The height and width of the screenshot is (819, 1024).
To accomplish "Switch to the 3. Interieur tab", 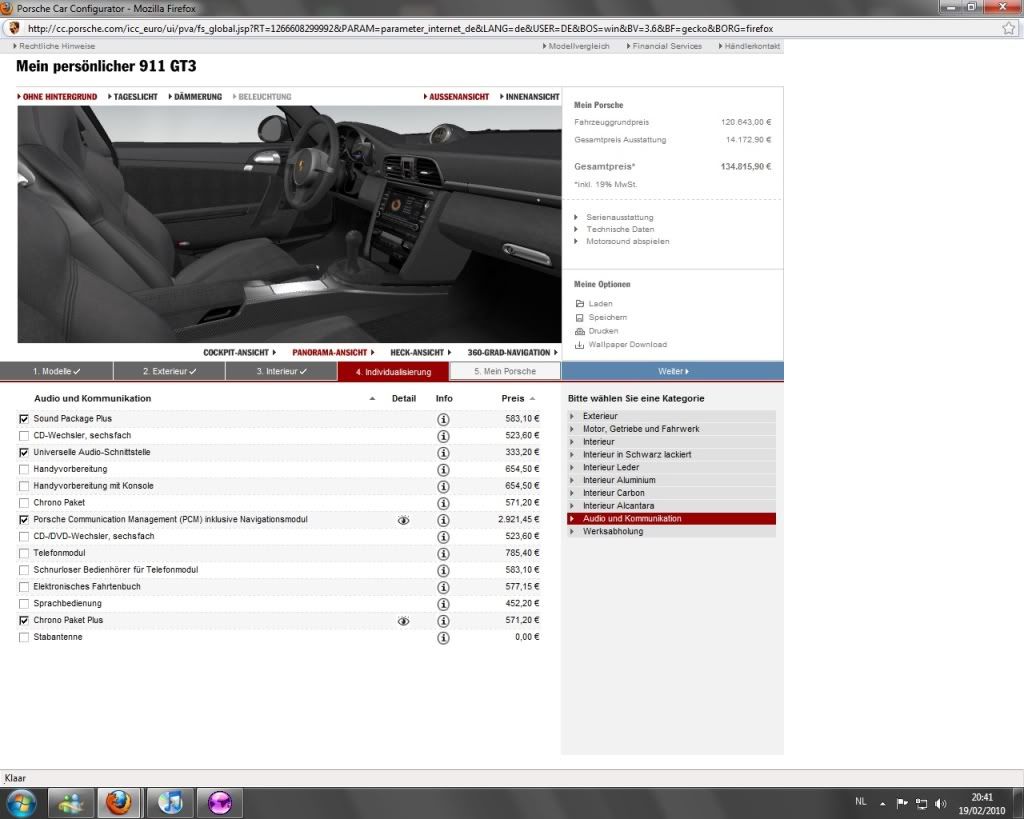I will coord(281,372).
